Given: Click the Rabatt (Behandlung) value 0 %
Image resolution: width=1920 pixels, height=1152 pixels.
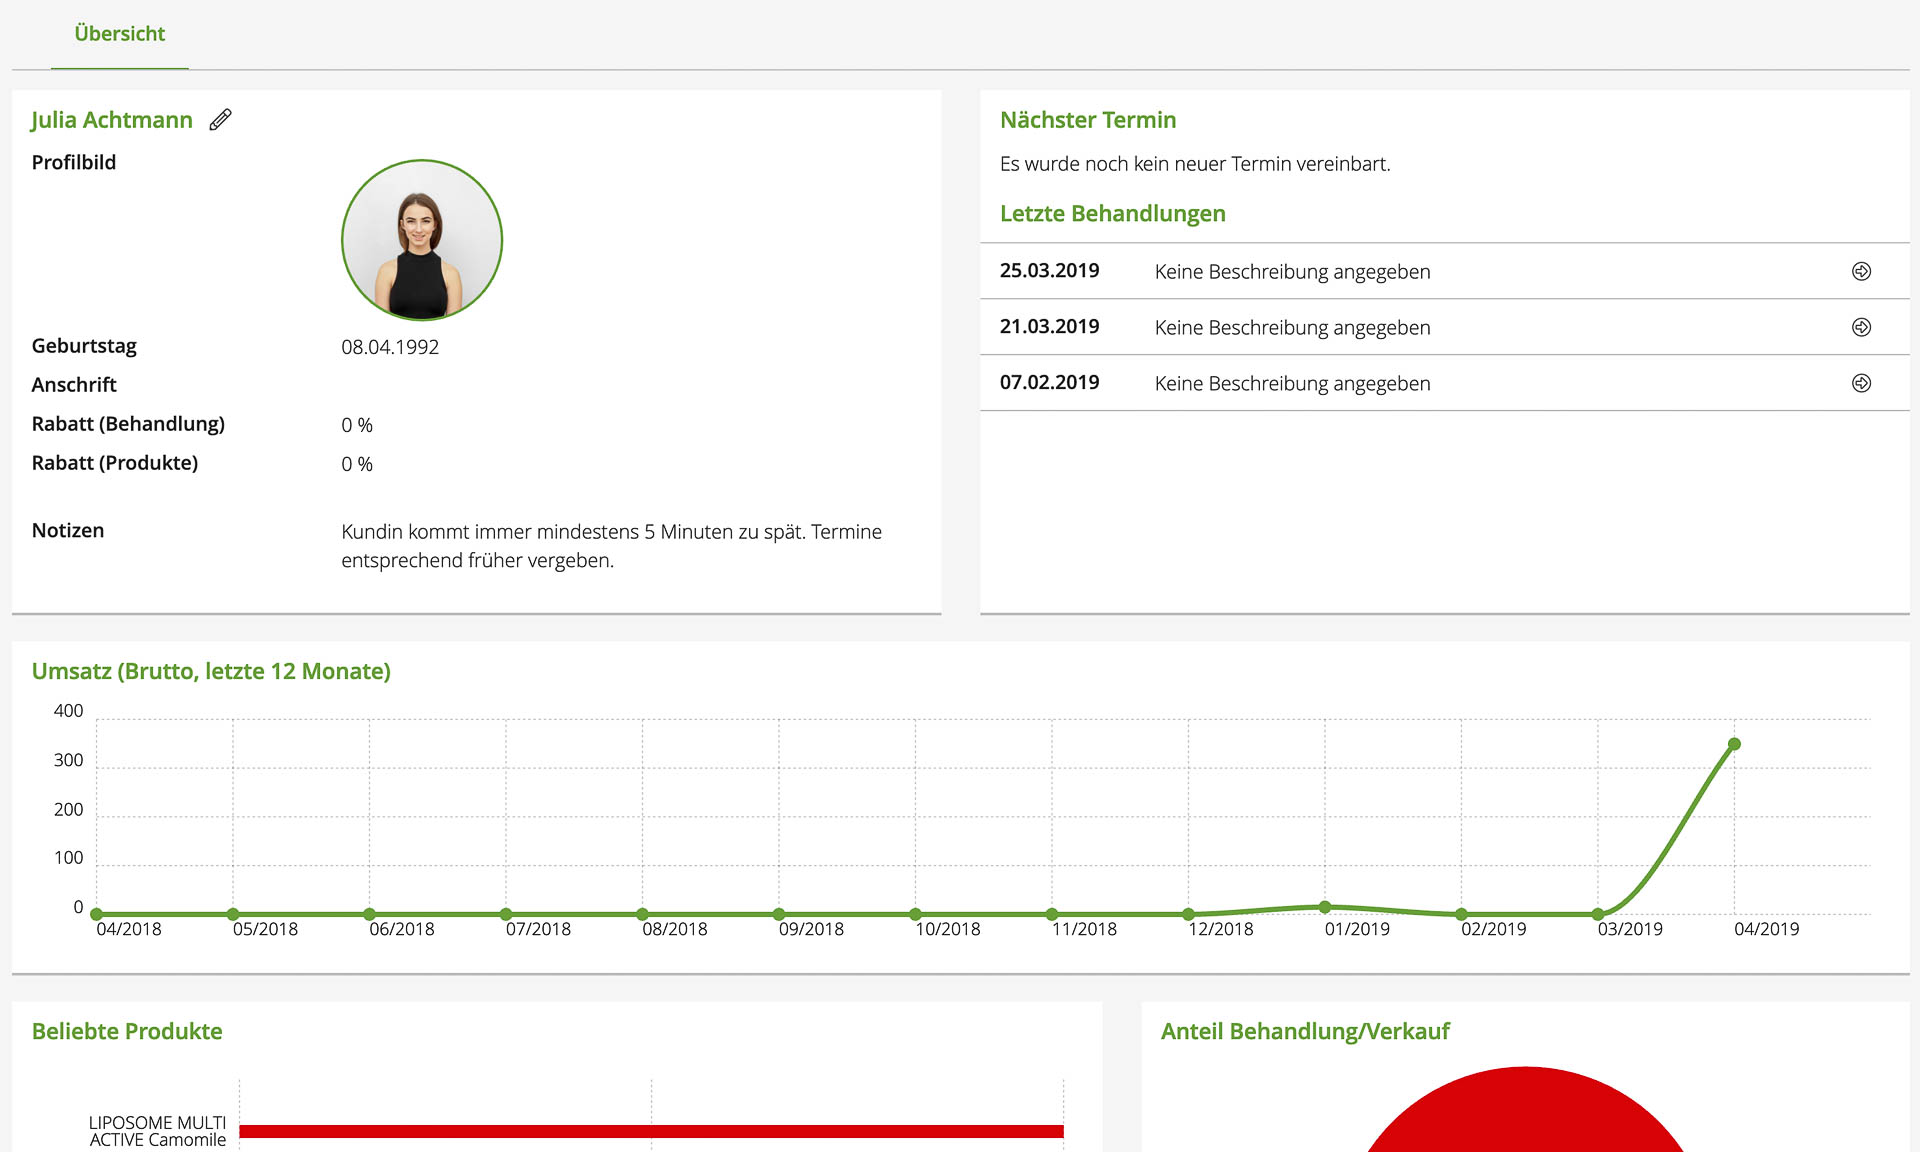Looking at the screenshot, I should point(357,425).
